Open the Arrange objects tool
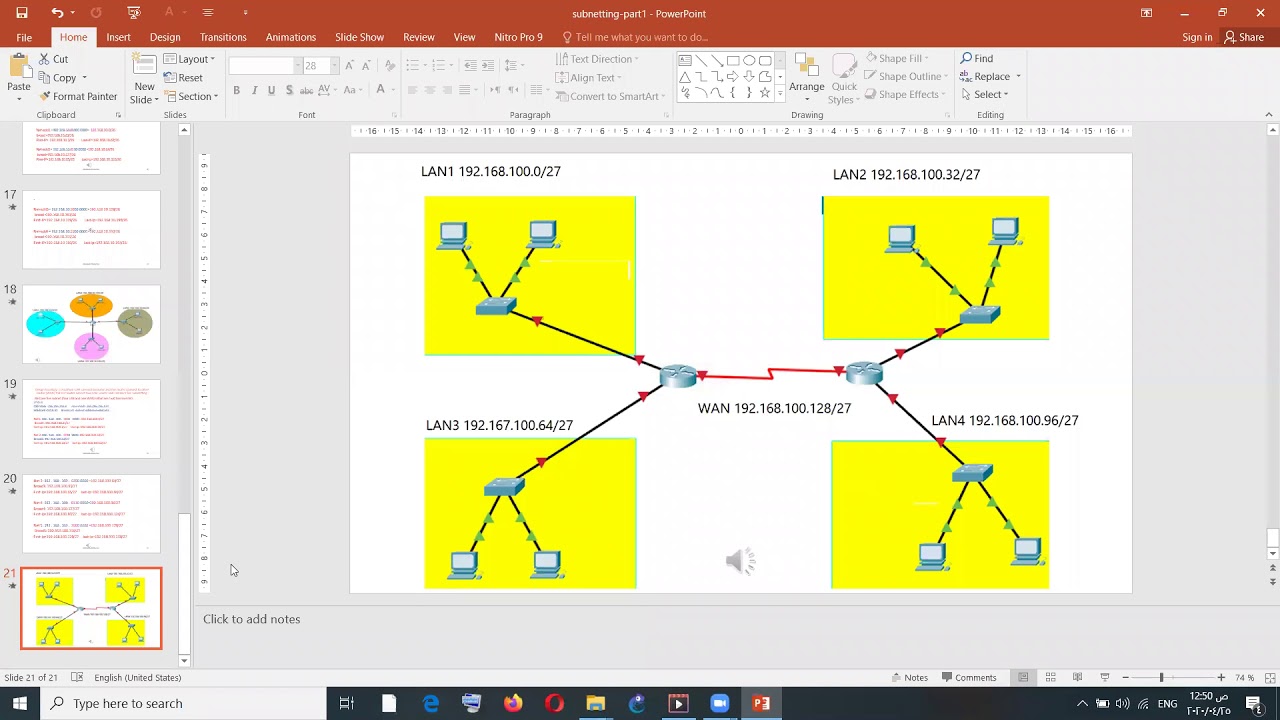The image size is (1280, 720). [x=807, y=76]
